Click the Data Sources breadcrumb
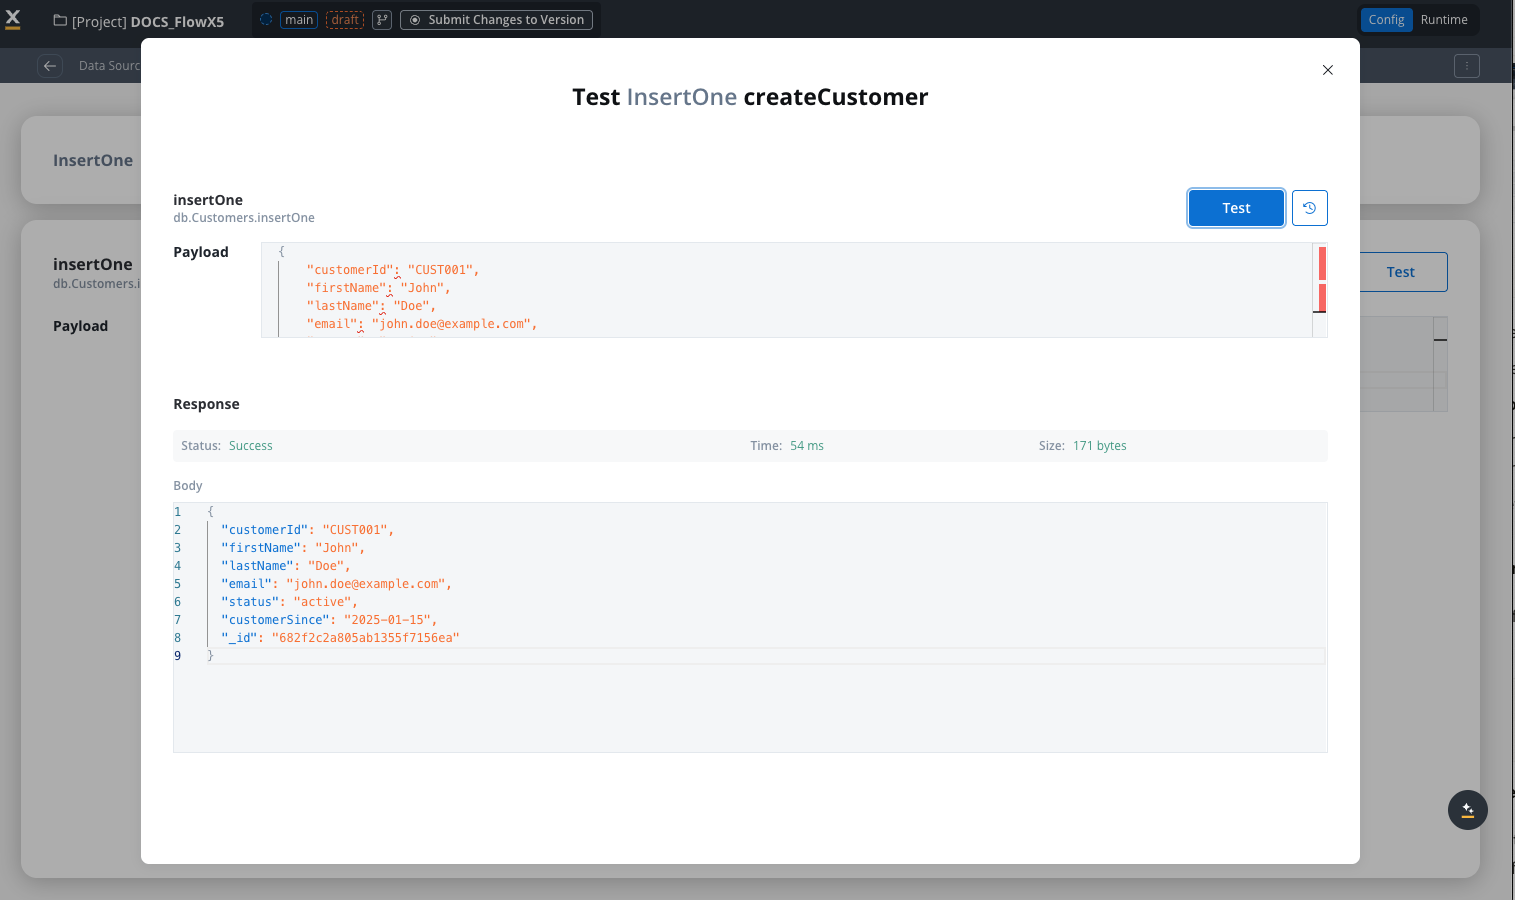Viewport: 1515px width, 900px height. [x=110, y=66]
